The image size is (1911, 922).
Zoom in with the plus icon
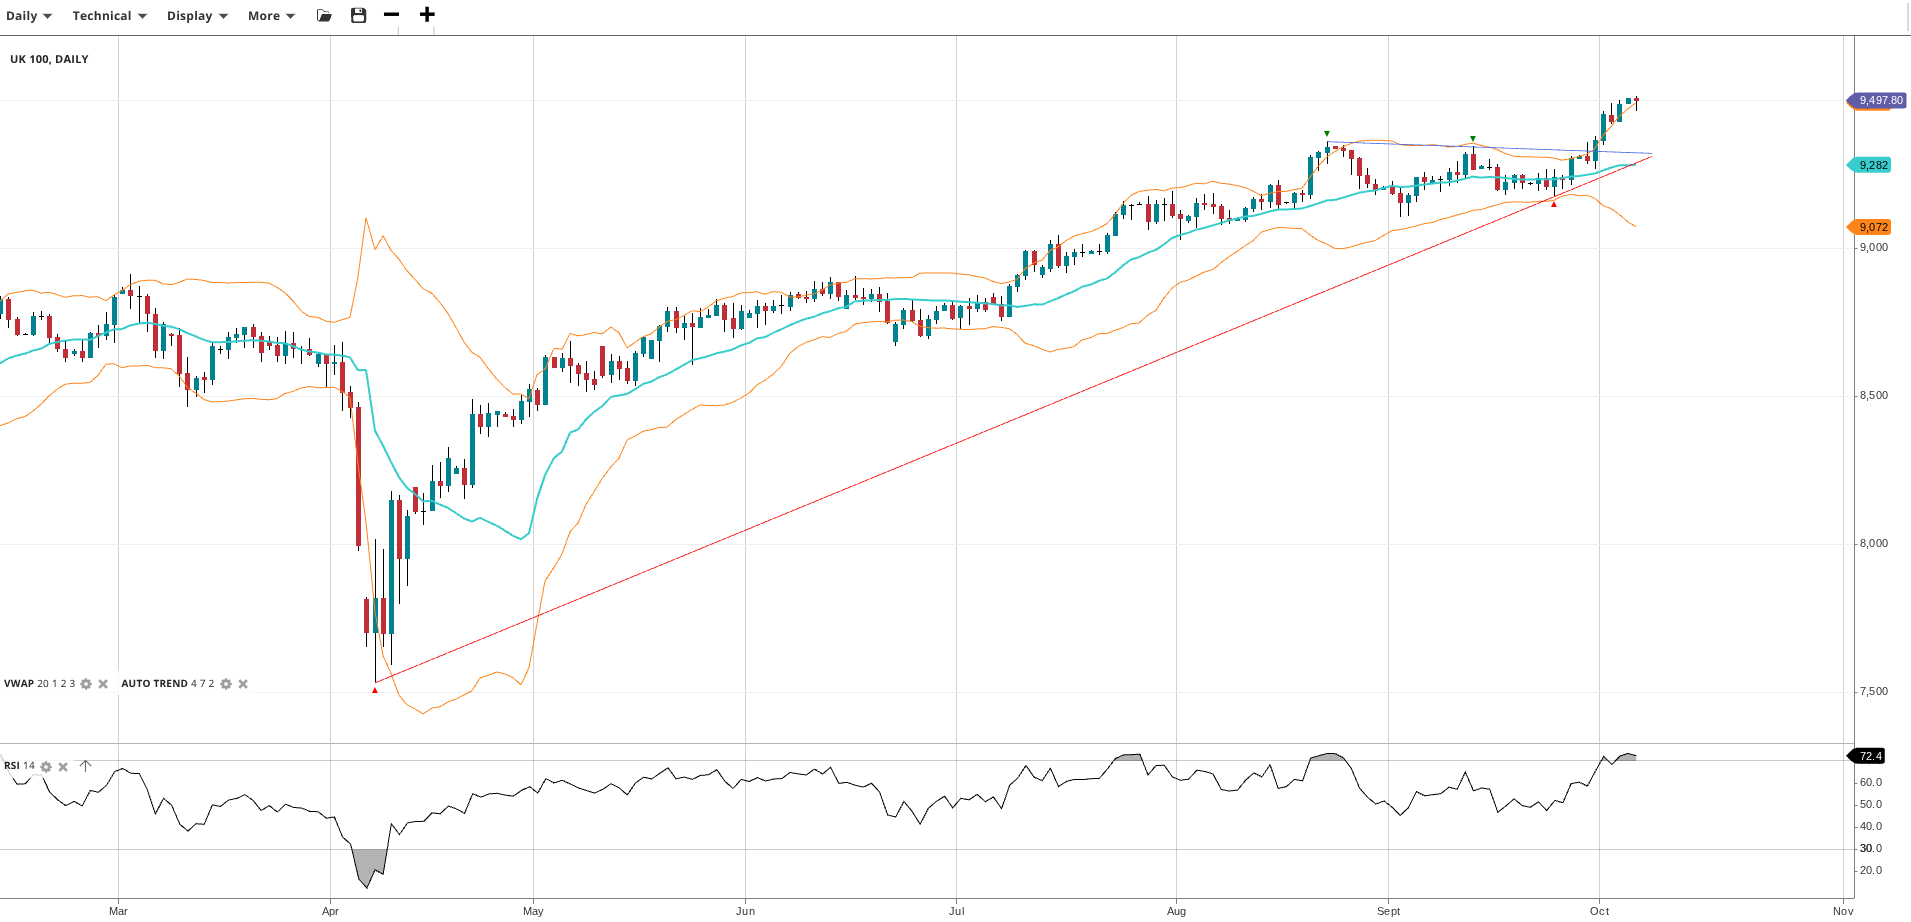click(x=427, y=15)
